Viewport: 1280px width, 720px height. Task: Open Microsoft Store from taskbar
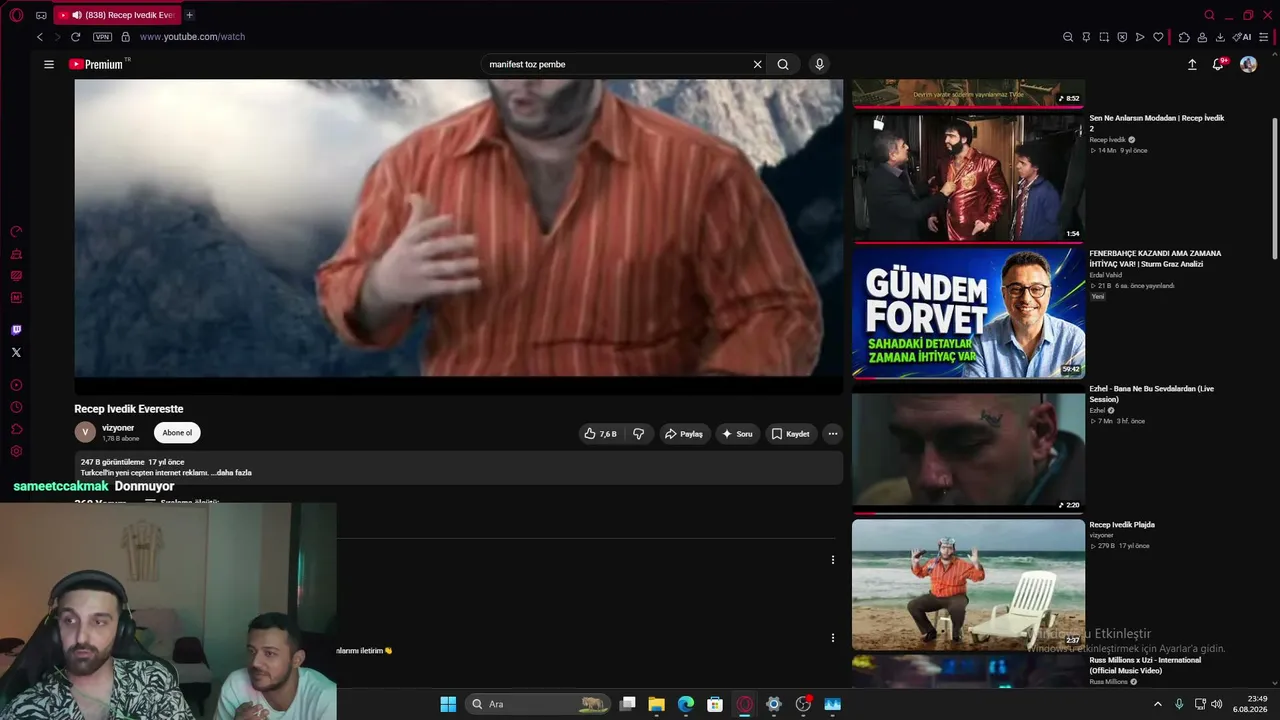click(x=715, y=704)
